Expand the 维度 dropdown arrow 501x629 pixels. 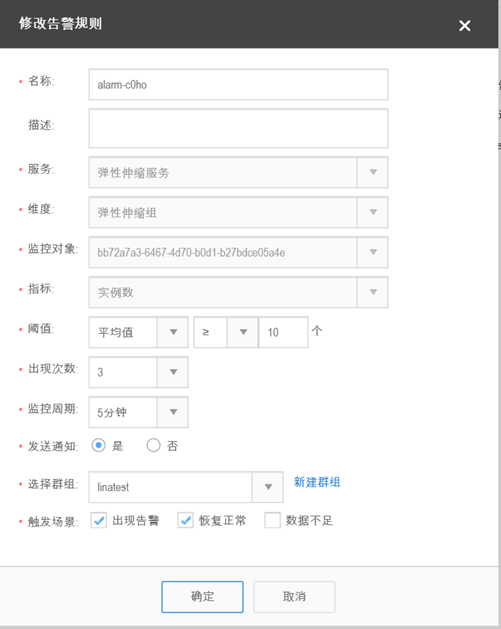coord(373,212)
